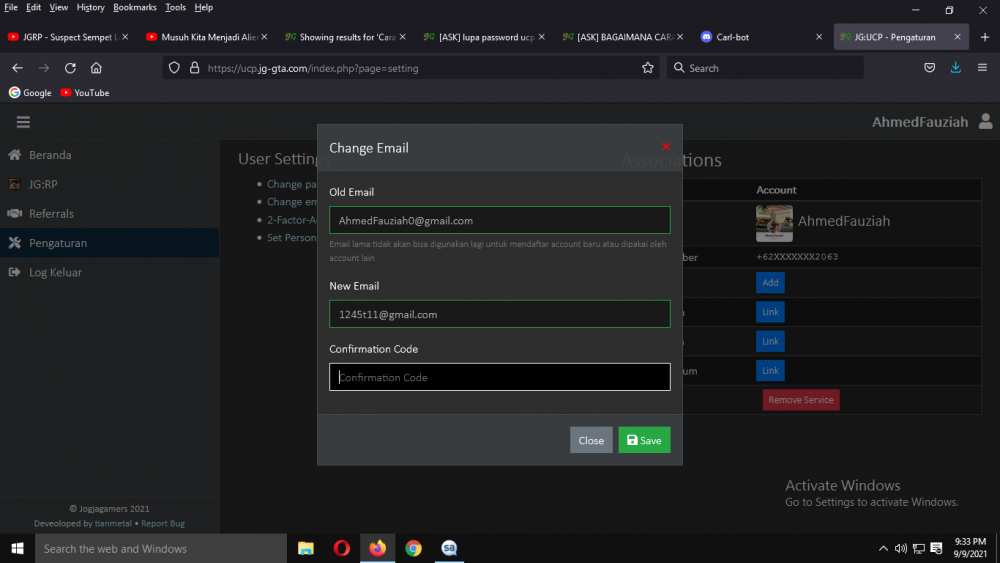Open Pocket save icon
The image size is (1000, 563).
click(929, 68)
